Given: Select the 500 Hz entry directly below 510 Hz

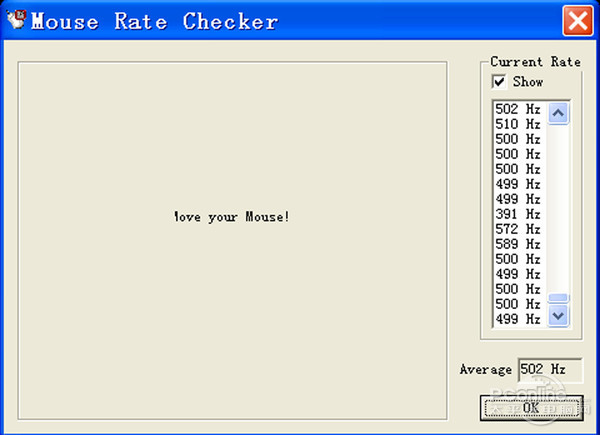Looking at the screenshot, I should click(x=518, y=139).
